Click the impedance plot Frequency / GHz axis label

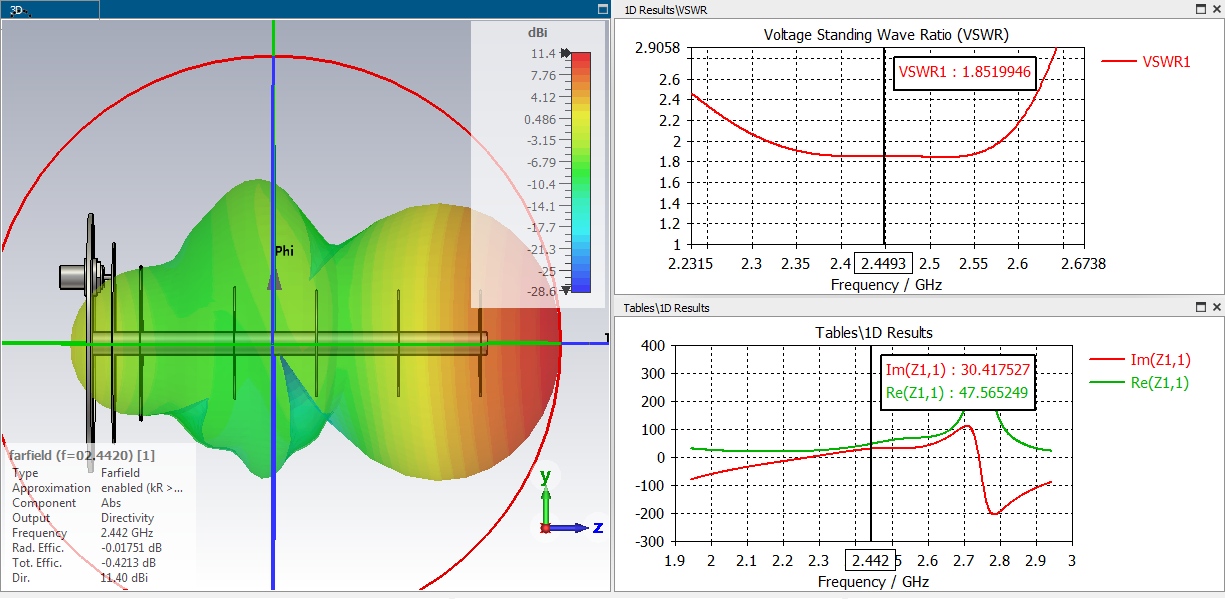click(873, 582)
